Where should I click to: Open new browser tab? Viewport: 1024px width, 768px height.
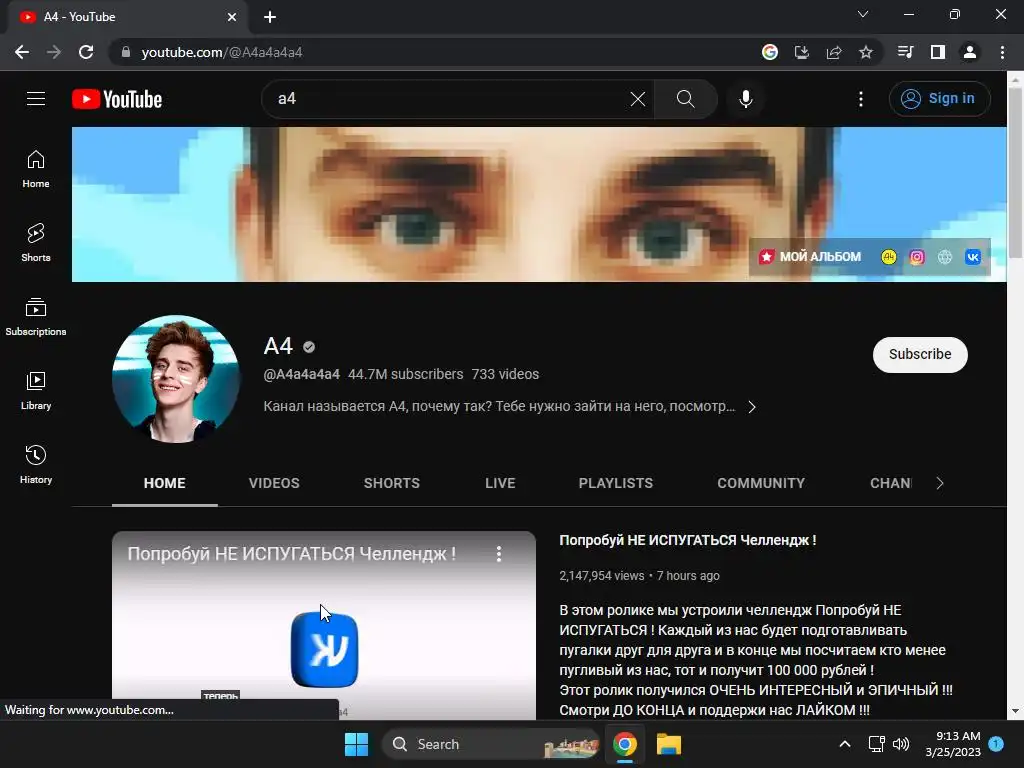[270, 17]
